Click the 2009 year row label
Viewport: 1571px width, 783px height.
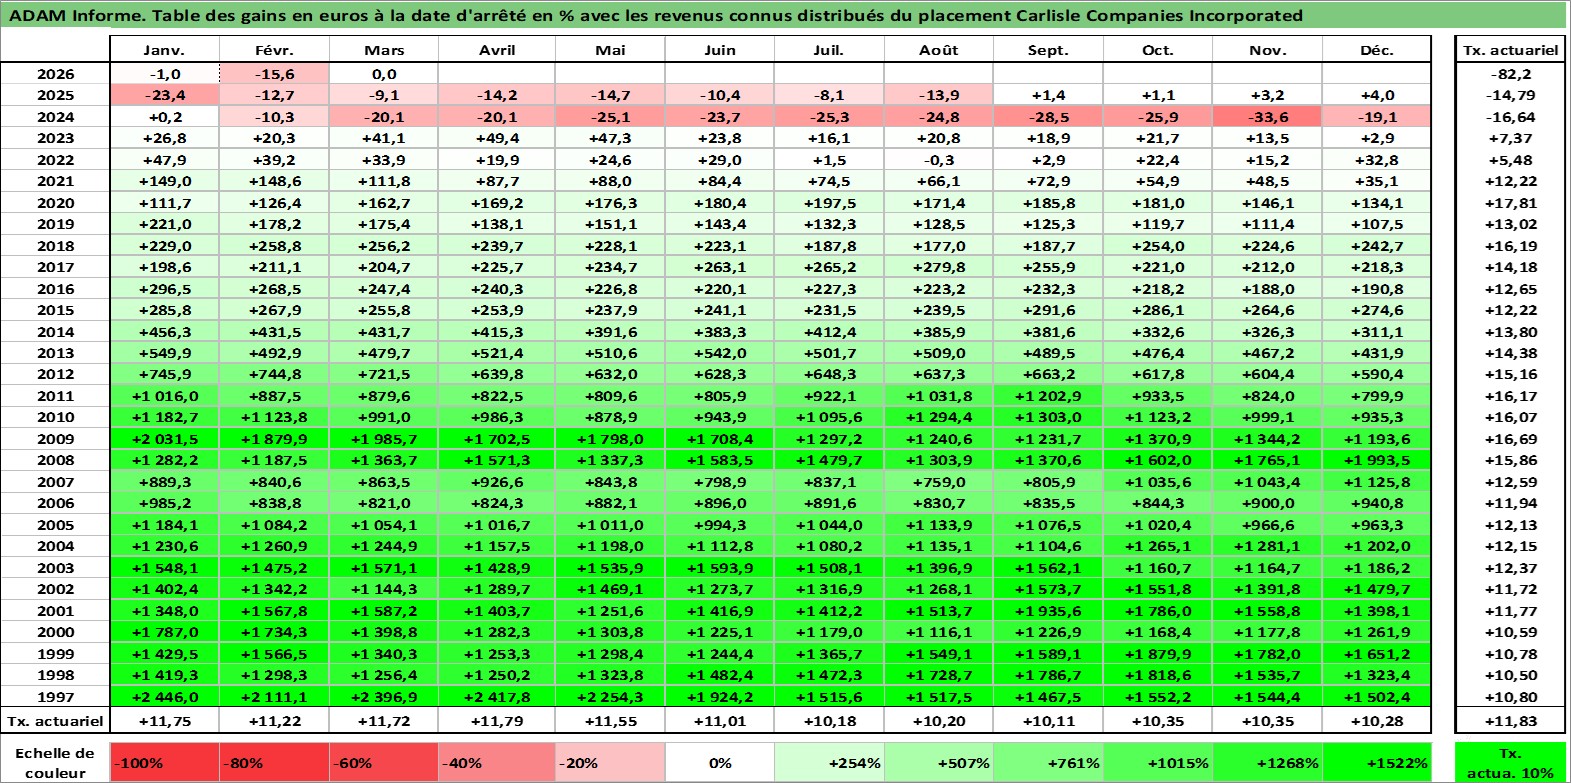[55, 439]
